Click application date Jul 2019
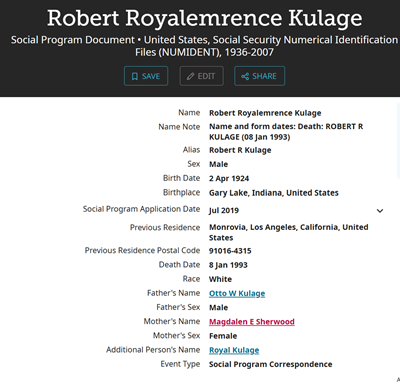 click(x=224, y=211)
